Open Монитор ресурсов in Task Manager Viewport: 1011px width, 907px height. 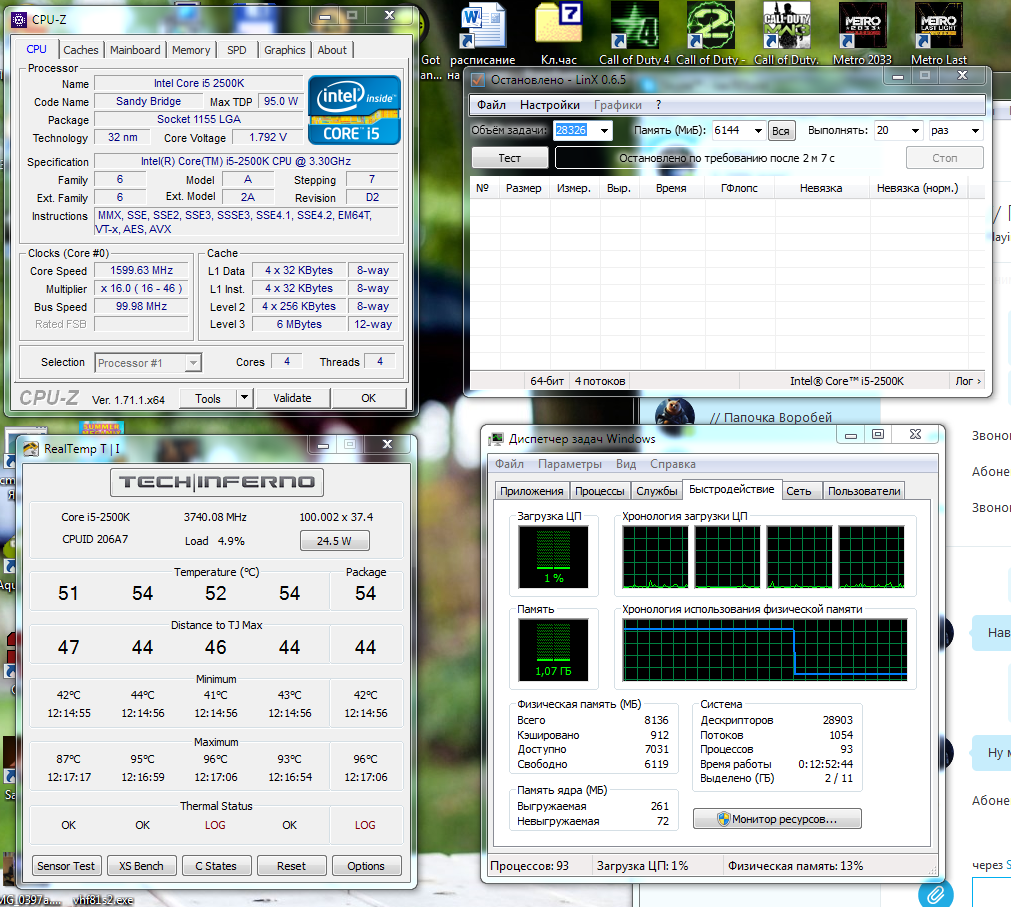pyautogui.click(x=777, y=819)
